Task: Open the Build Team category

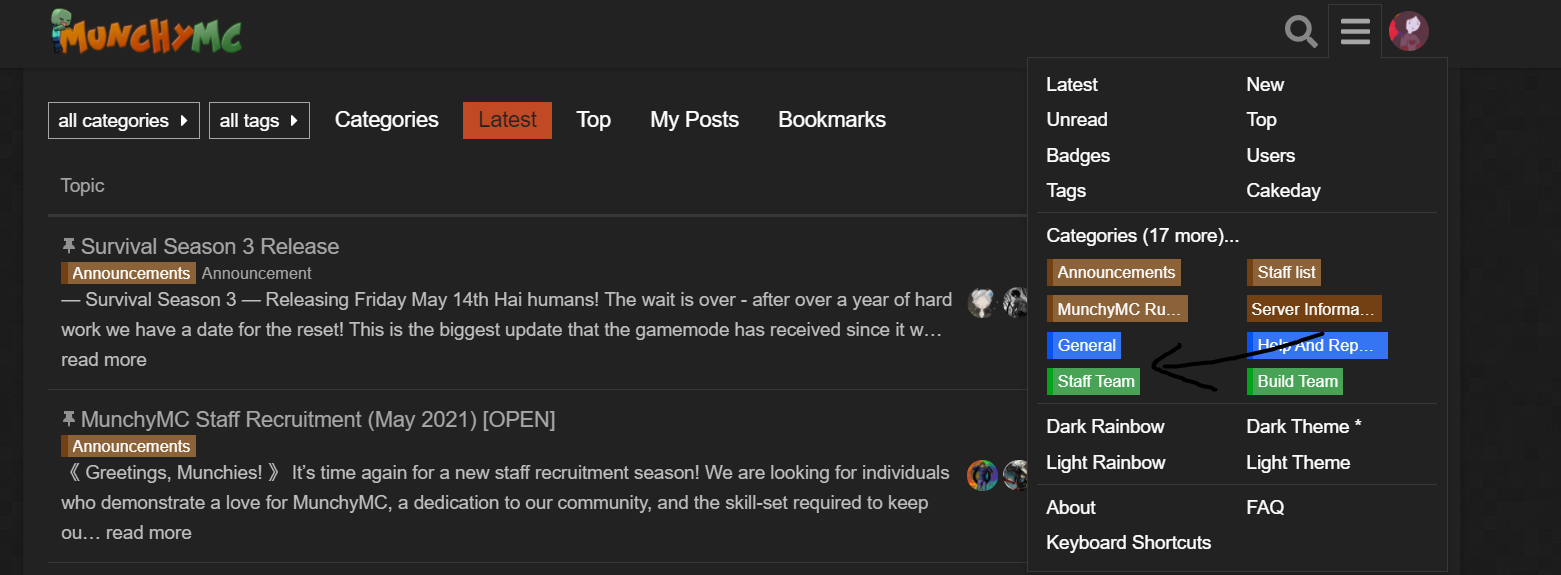Action: tap(1295, 381)
